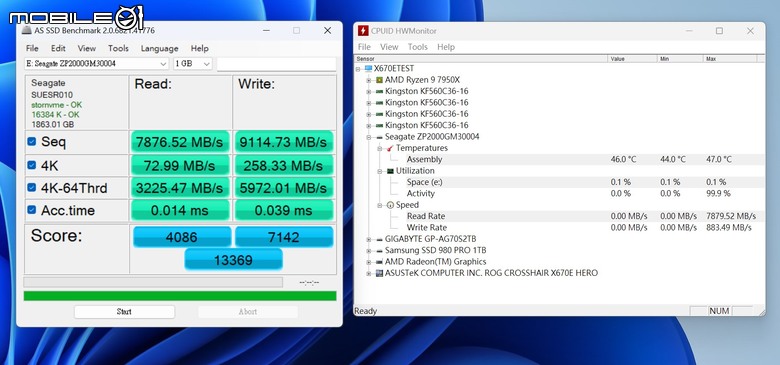The image size is (780, 365).
Task: Click the empty text field beside 1 GB
Action: coord(277,64)
